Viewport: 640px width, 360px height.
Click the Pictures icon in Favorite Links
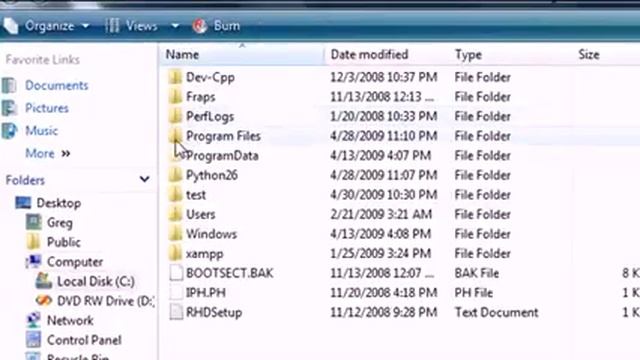click(x=9, y=108)
